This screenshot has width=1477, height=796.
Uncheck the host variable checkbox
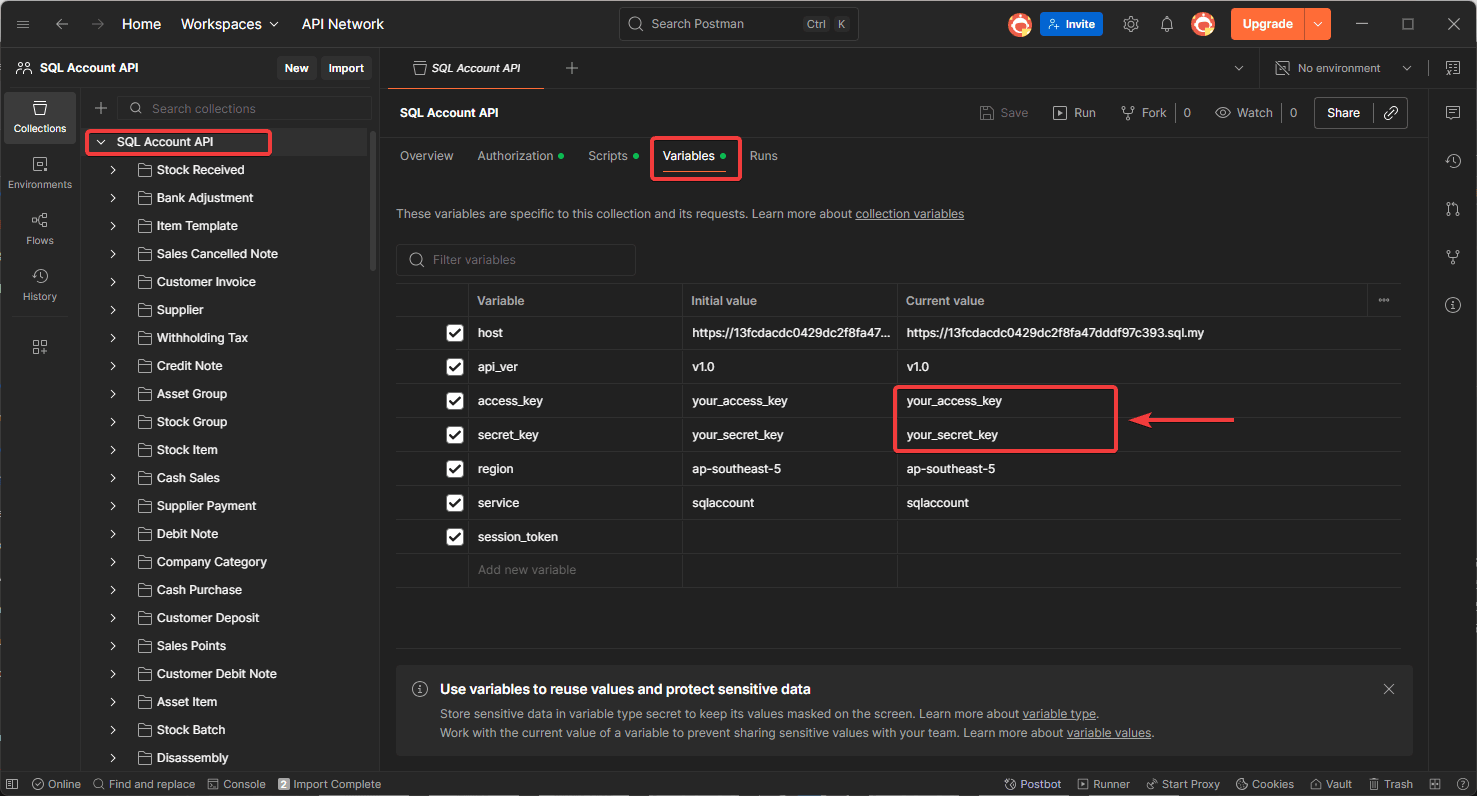pos(455,333)
